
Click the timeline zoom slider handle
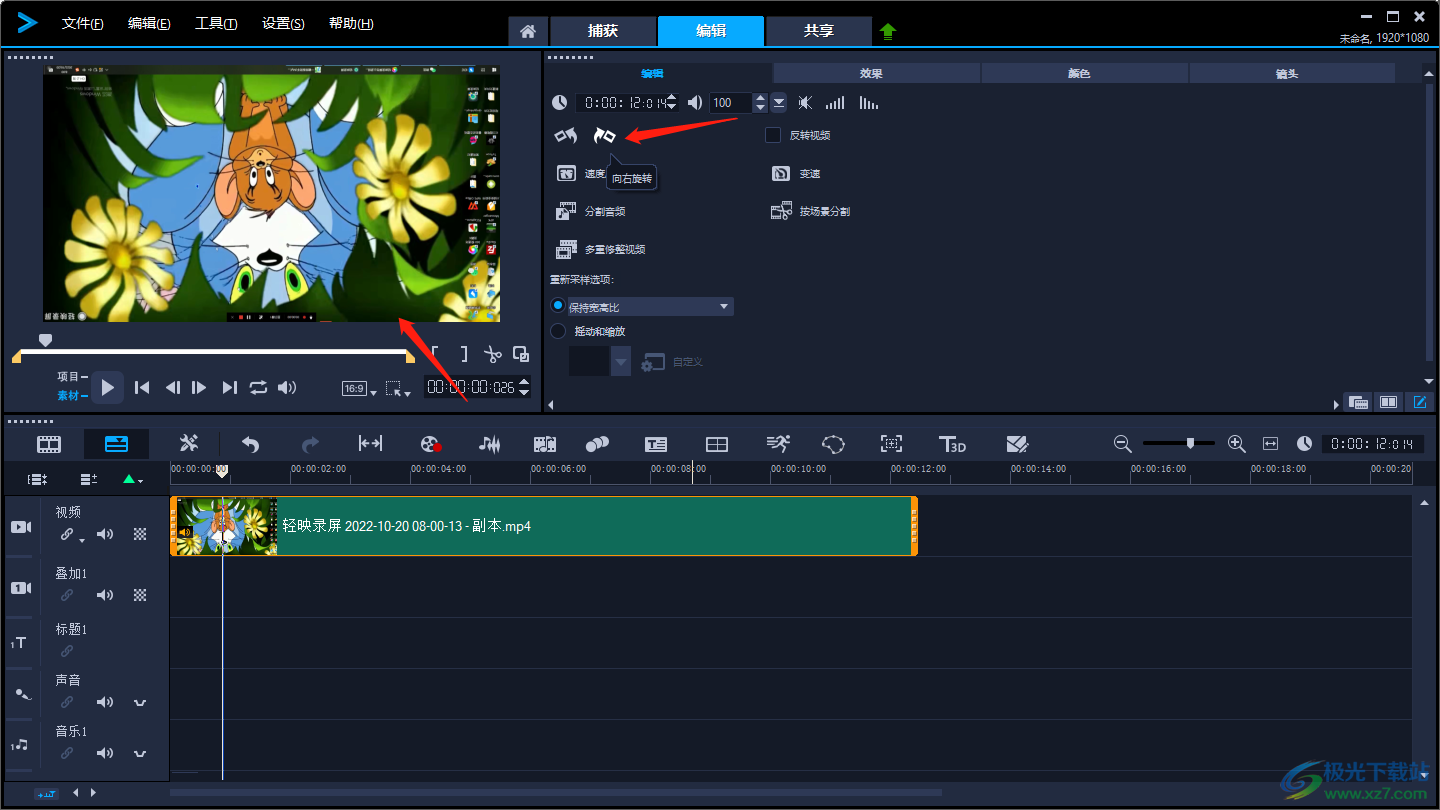tap(1190, 442)
